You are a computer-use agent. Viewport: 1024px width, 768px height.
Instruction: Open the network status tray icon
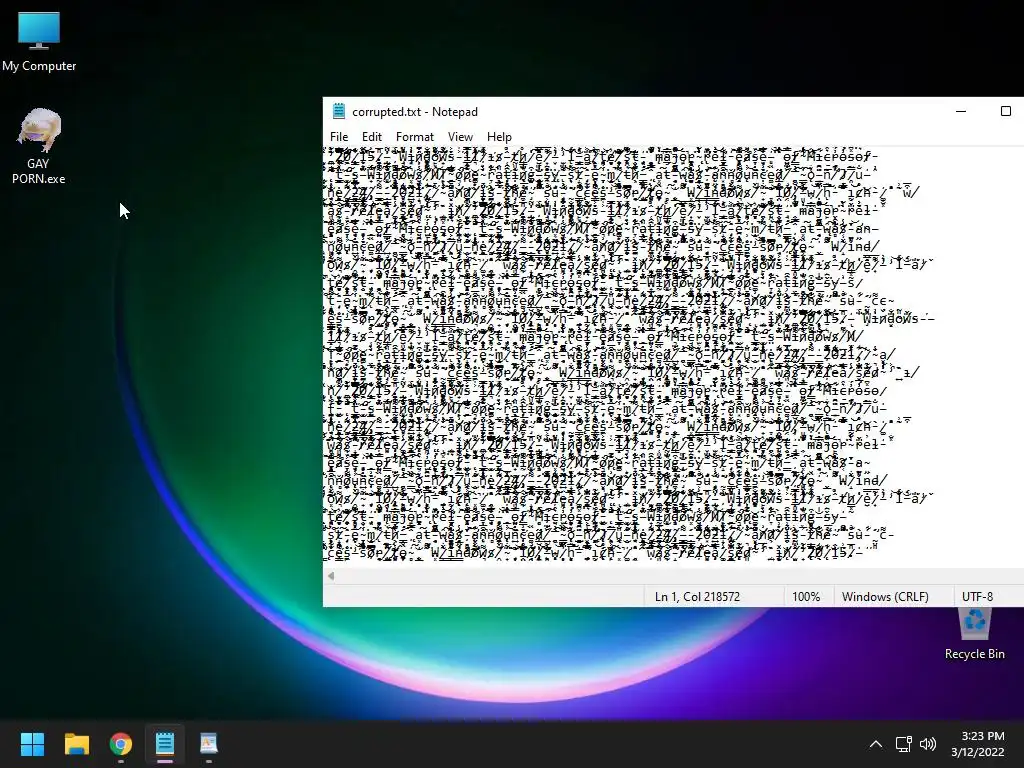coord(903,744)
